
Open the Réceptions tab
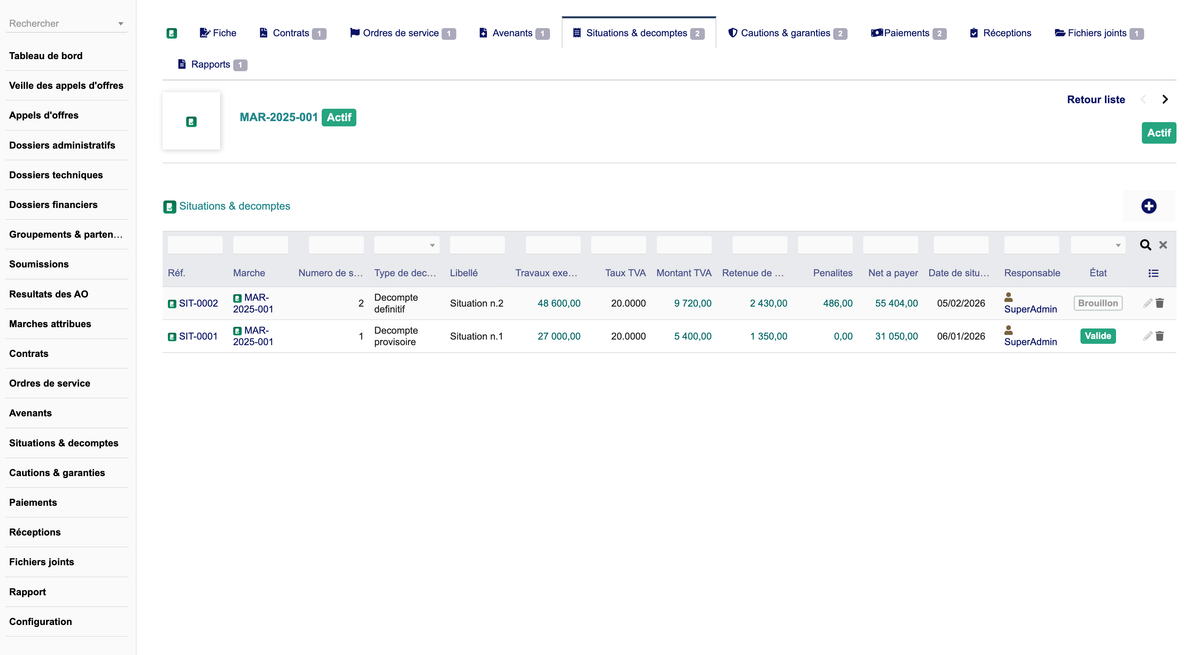point(1000,33)
